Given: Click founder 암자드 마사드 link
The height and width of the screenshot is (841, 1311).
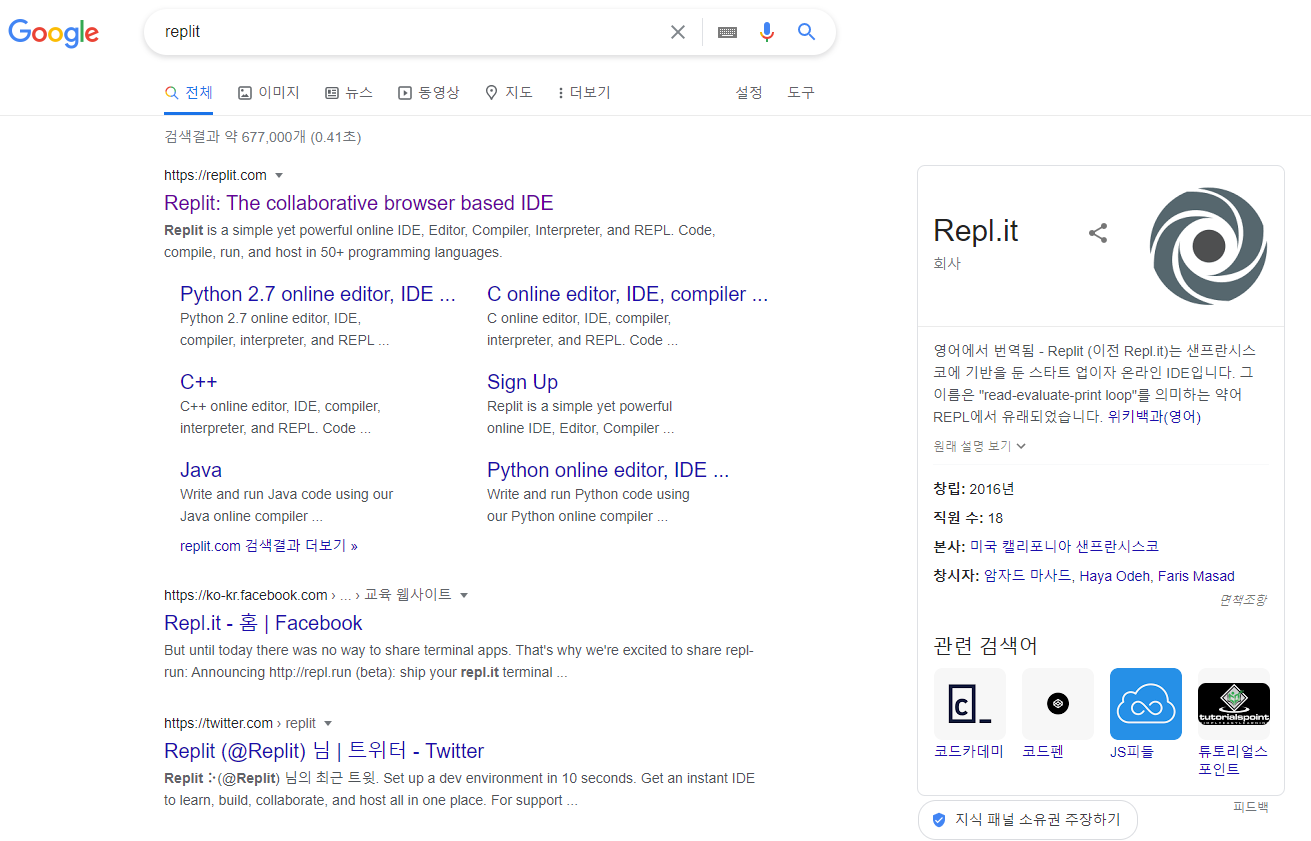Looking at the screenshot, I should (1028, 576).
